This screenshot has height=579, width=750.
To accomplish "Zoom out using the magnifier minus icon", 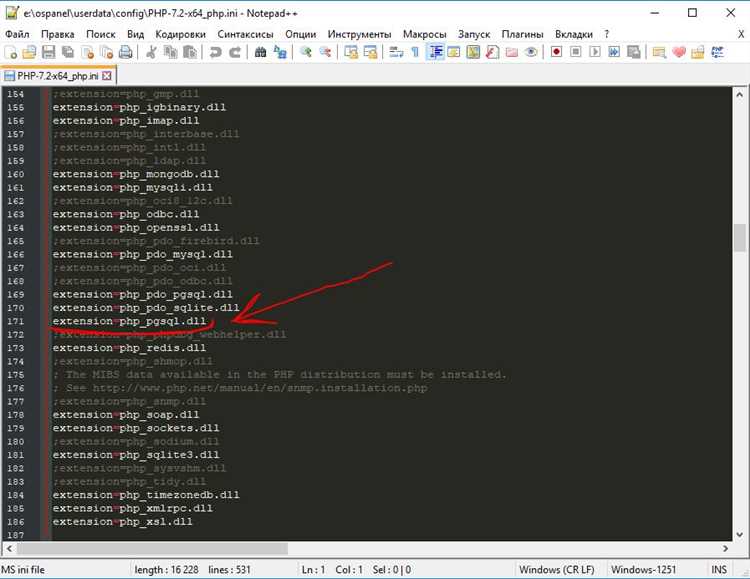I will 325,52.
